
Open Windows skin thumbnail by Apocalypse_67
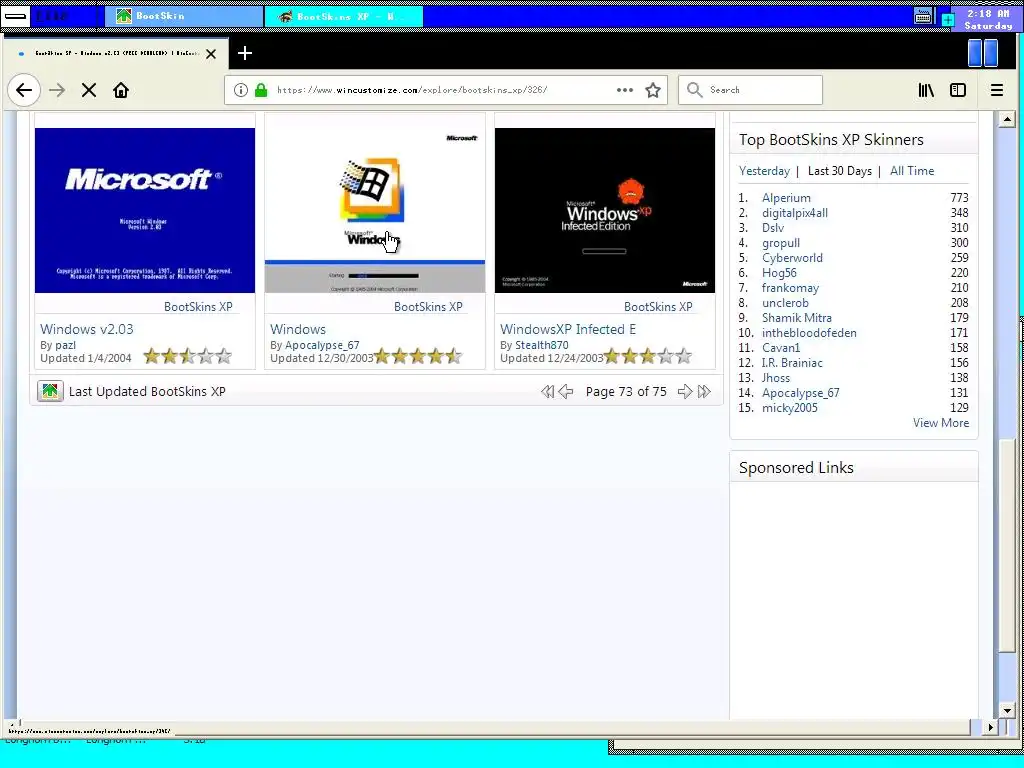(x=375, y=210)
